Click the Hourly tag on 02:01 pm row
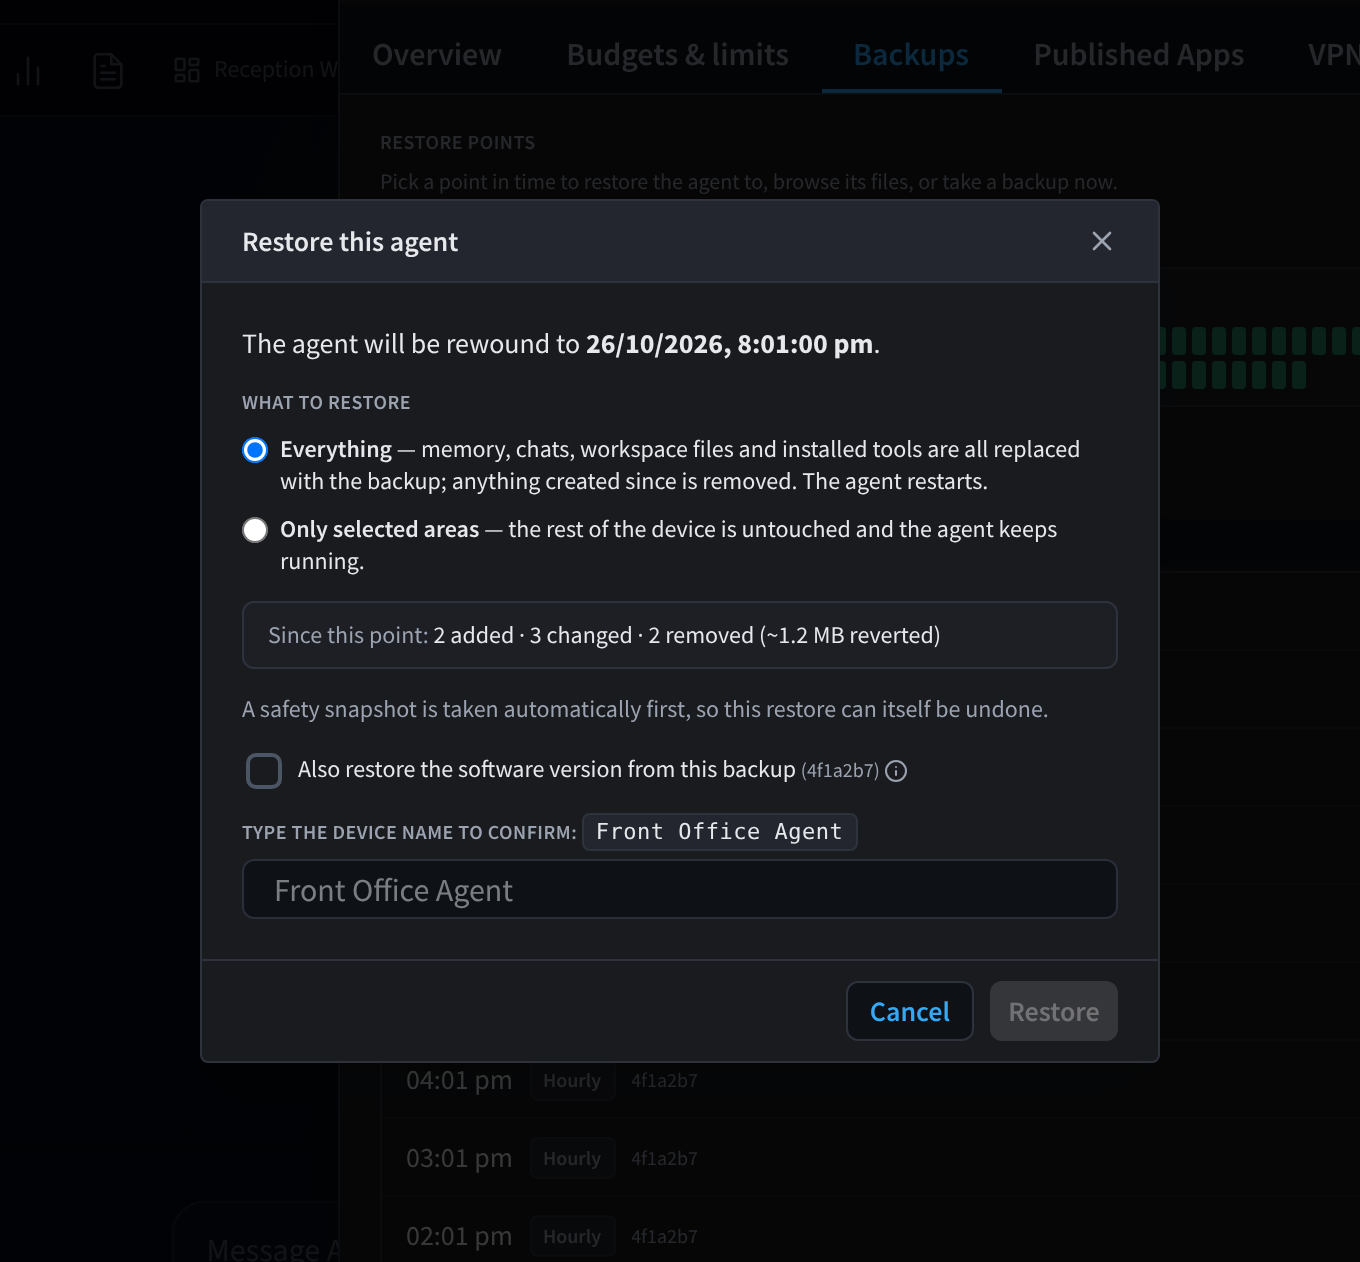The height and width of the screenshot is (1262, 1360). tap(572, 1237)
